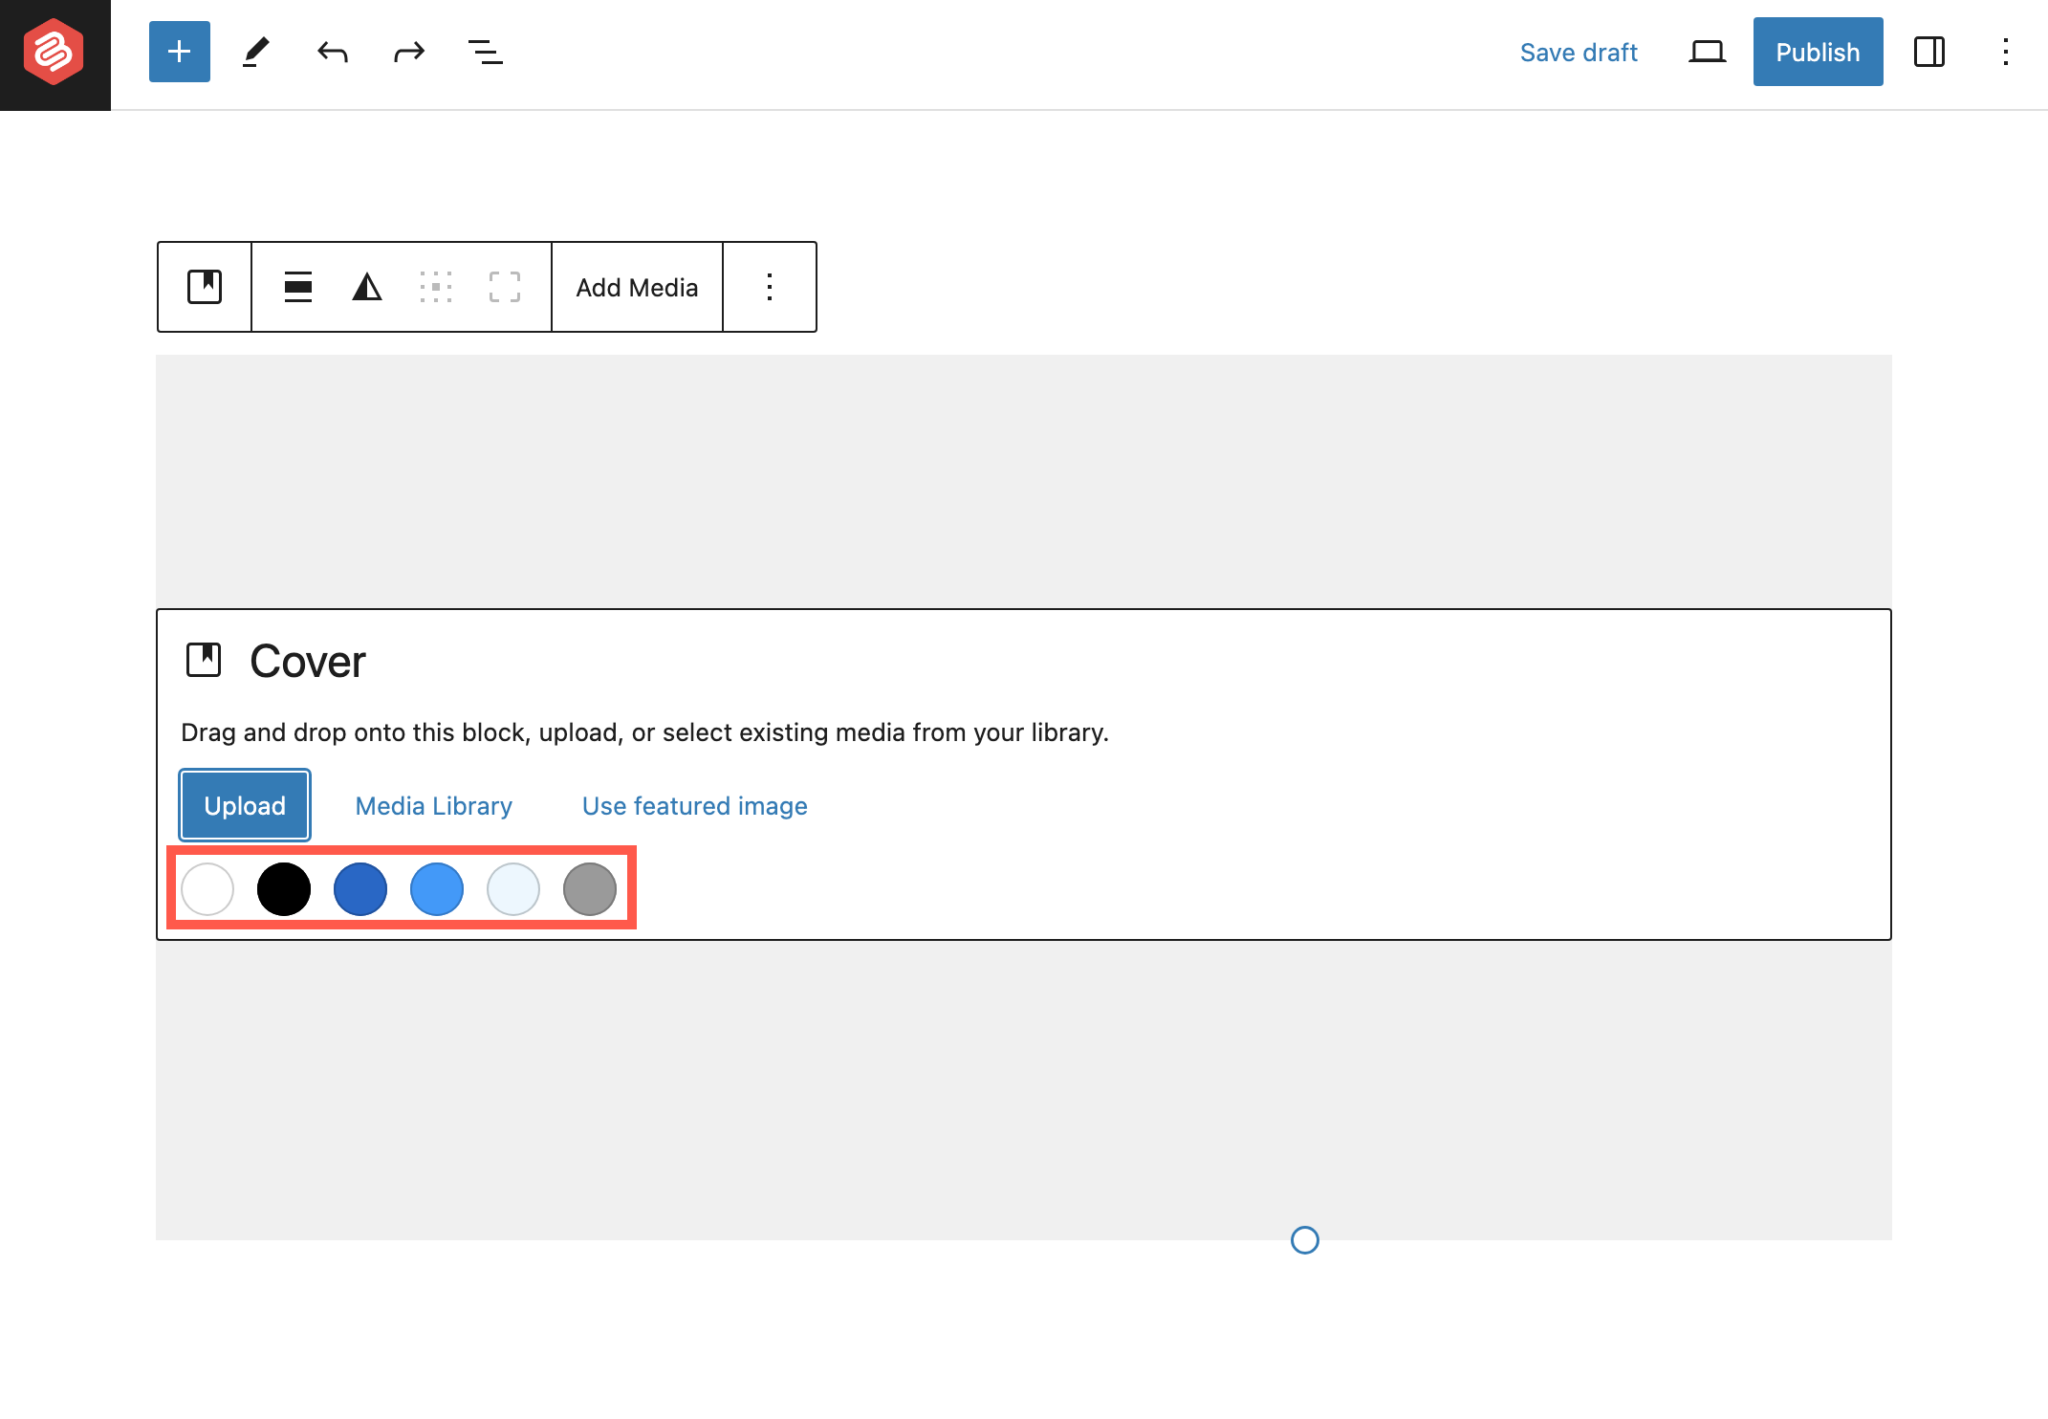Change content position on the Cover block
This screenshot has width=2048, height=1419.
(437, 287)
